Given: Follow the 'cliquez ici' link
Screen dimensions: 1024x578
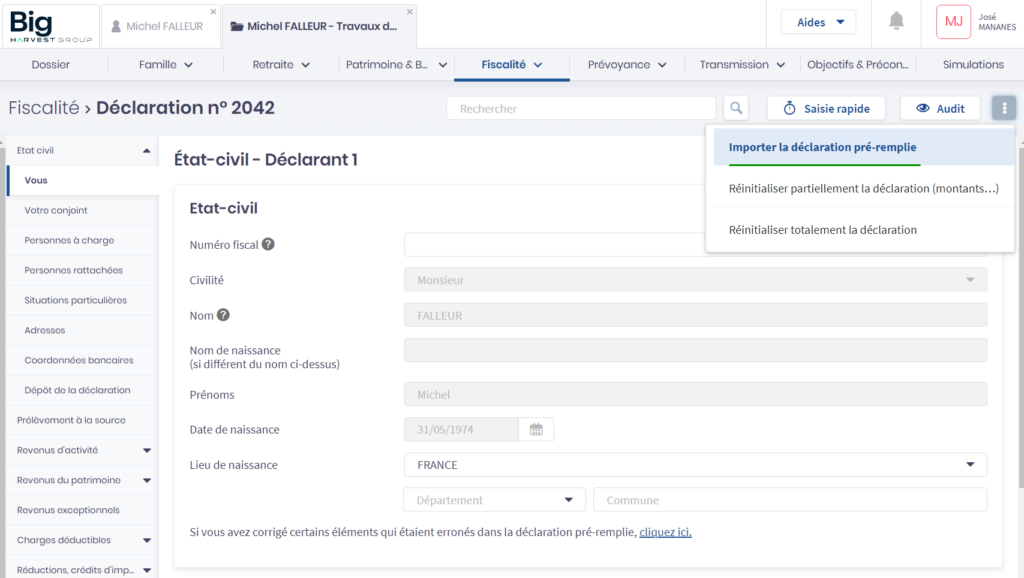Looking at the screenshot, I should pyautogui.click(x=665, y=532).
